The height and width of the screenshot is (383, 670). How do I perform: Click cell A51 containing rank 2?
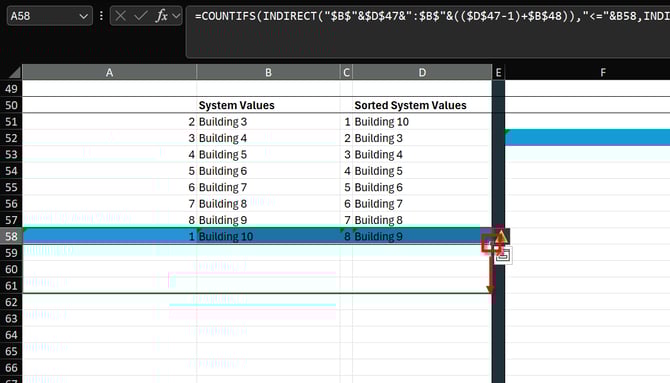pyautogui.click(x=109, y=121)
